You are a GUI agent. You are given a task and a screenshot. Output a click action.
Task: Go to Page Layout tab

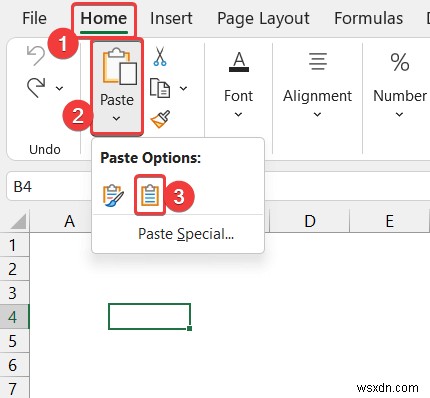pos(263,19)
